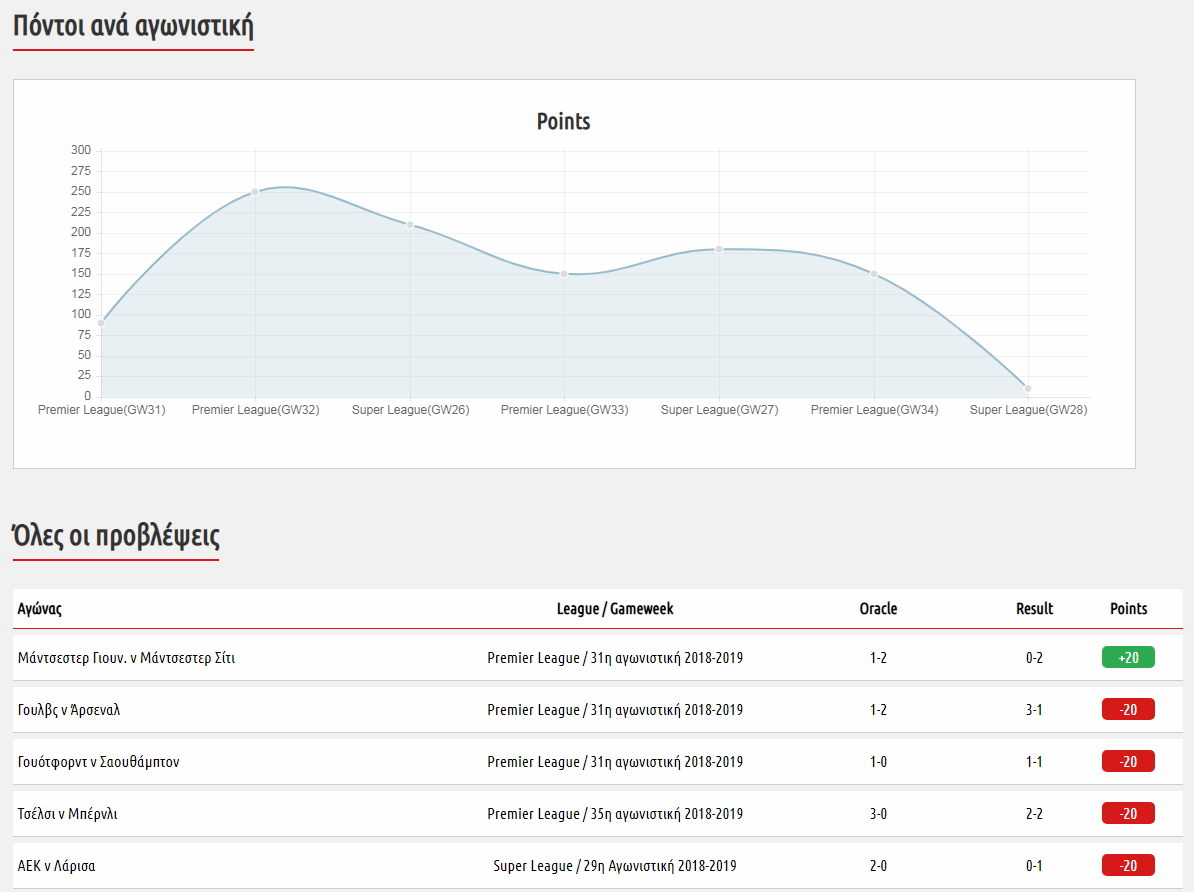The image size is (1194, 892).
Task: Click the Premier League(GW31) point on chart
Action: [101, 322]
